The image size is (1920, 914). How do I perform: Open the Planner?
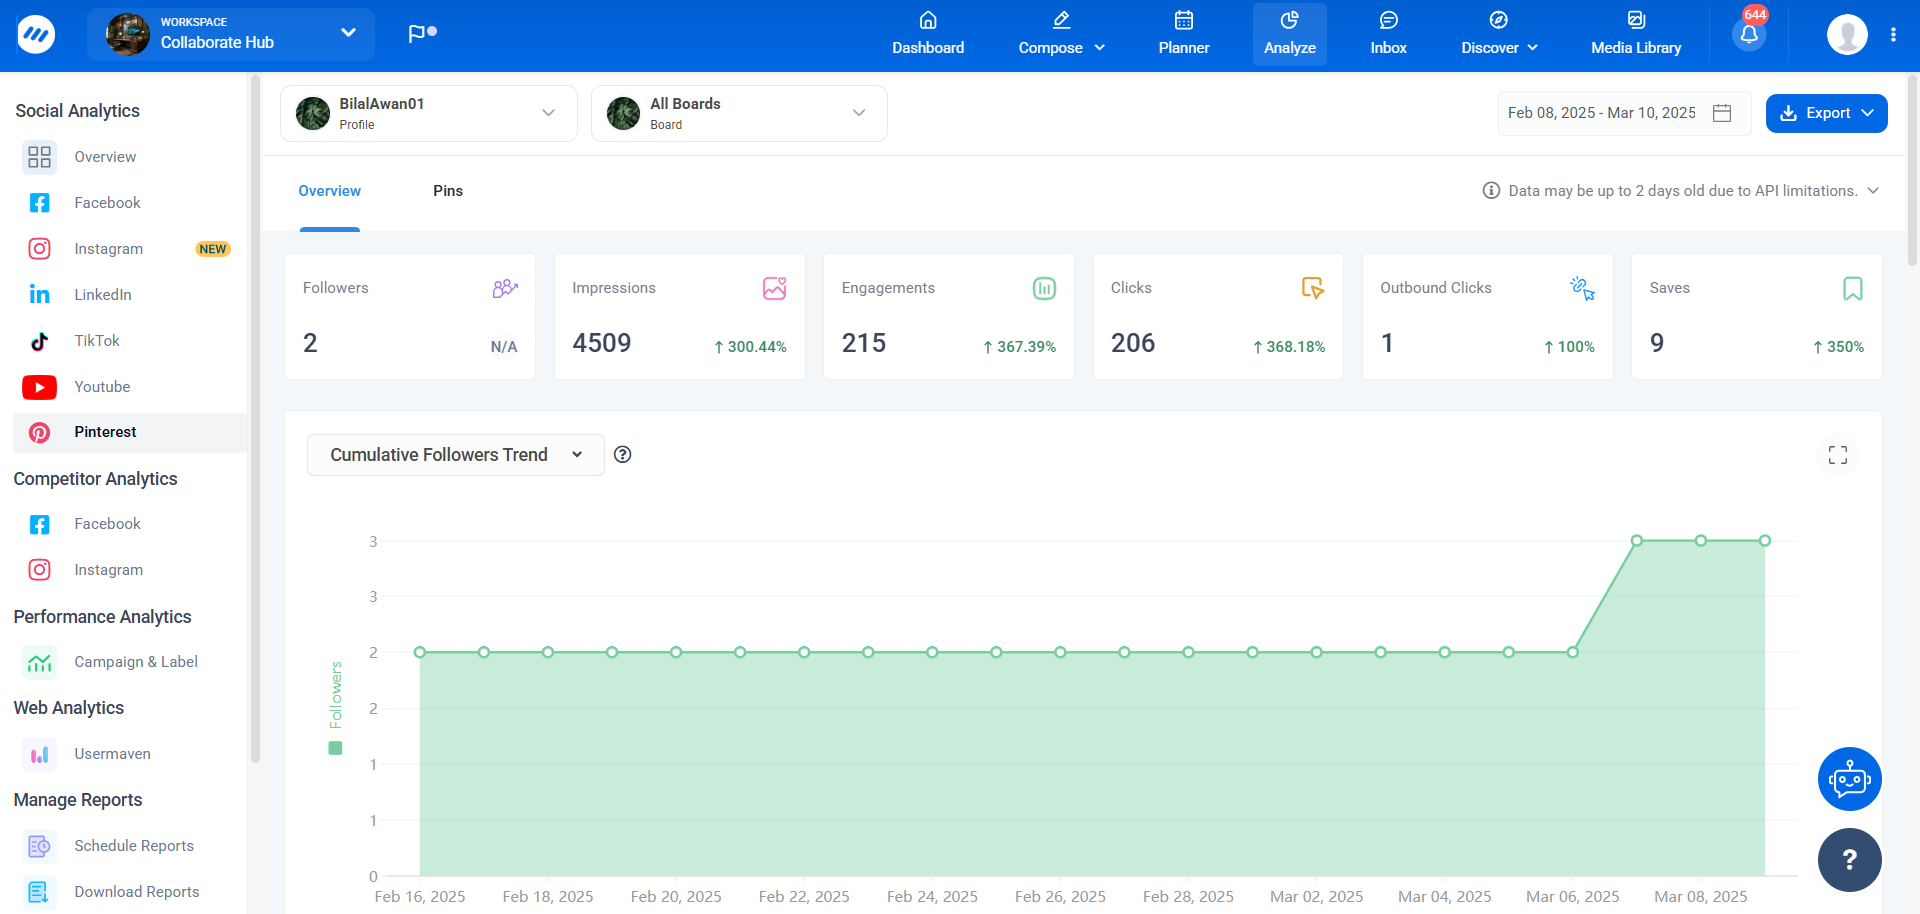tap(1184, 35)
